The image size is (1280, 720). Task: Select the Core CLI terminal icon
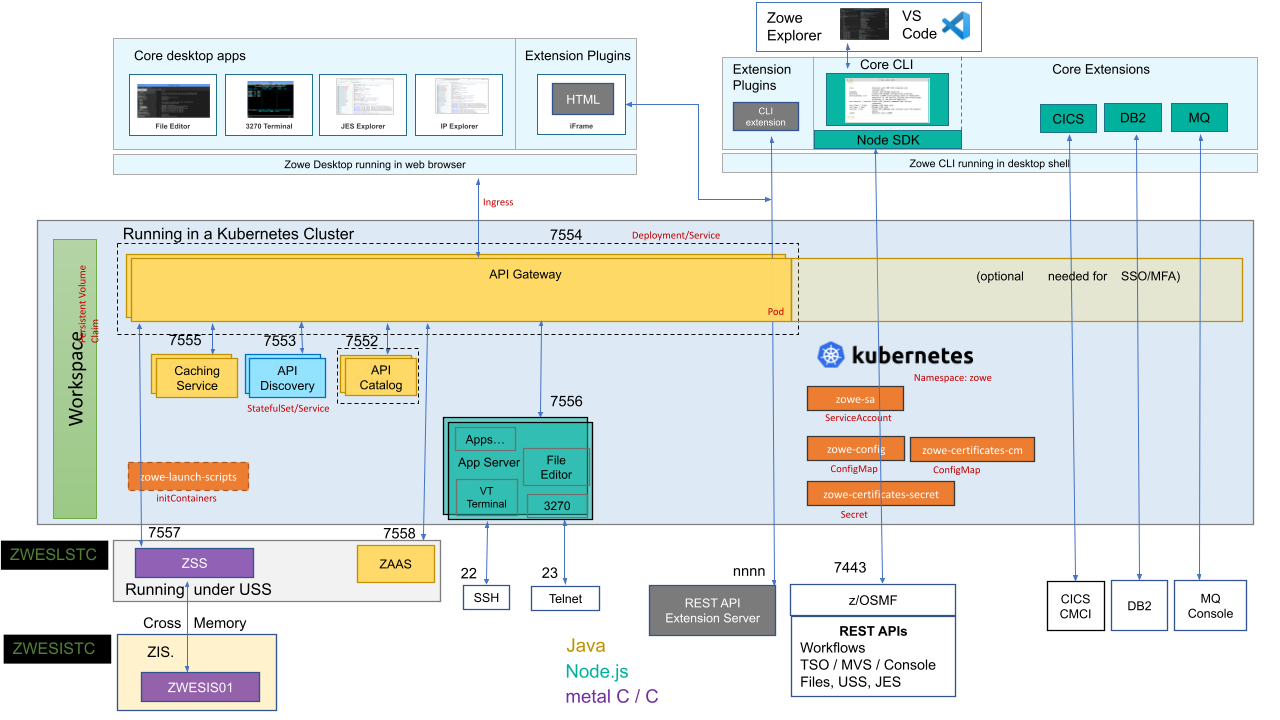pos(887,100)
